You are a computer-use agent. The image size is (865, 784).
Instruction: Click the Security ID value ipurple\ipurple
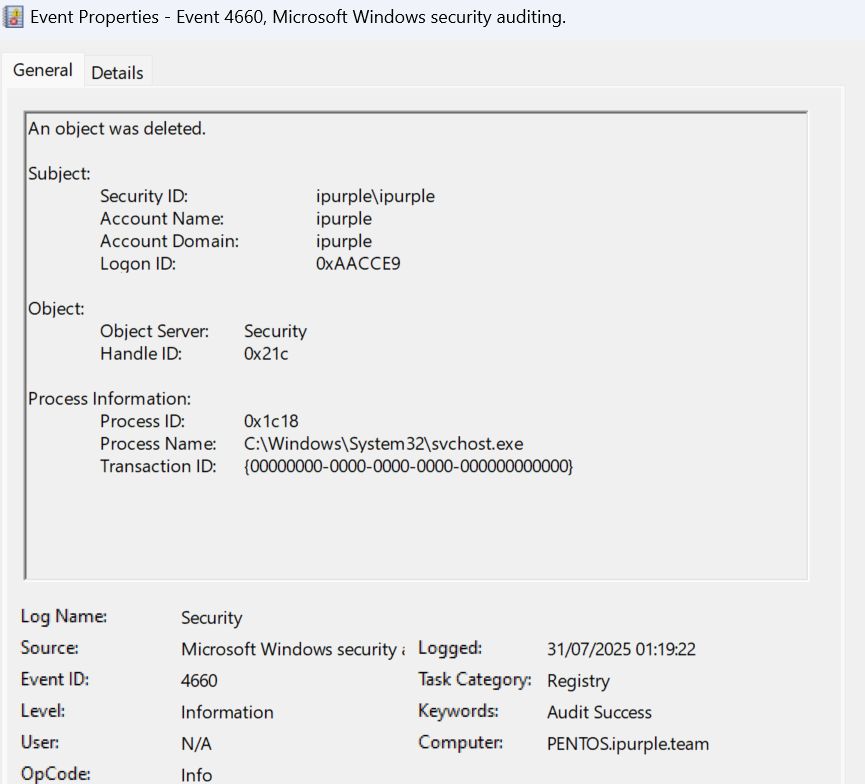pyautogui.click(x=375, y=196)
